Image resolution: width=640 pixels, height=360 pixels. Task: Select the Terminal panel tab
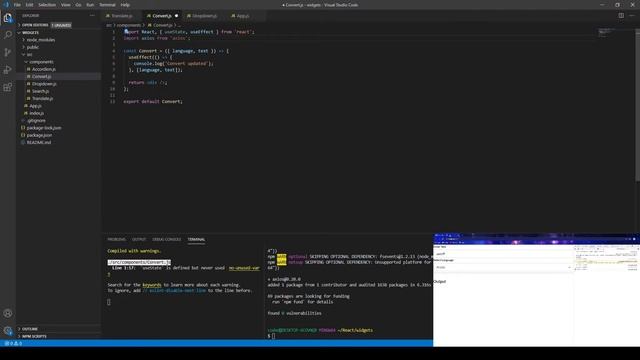pos(196,240)
